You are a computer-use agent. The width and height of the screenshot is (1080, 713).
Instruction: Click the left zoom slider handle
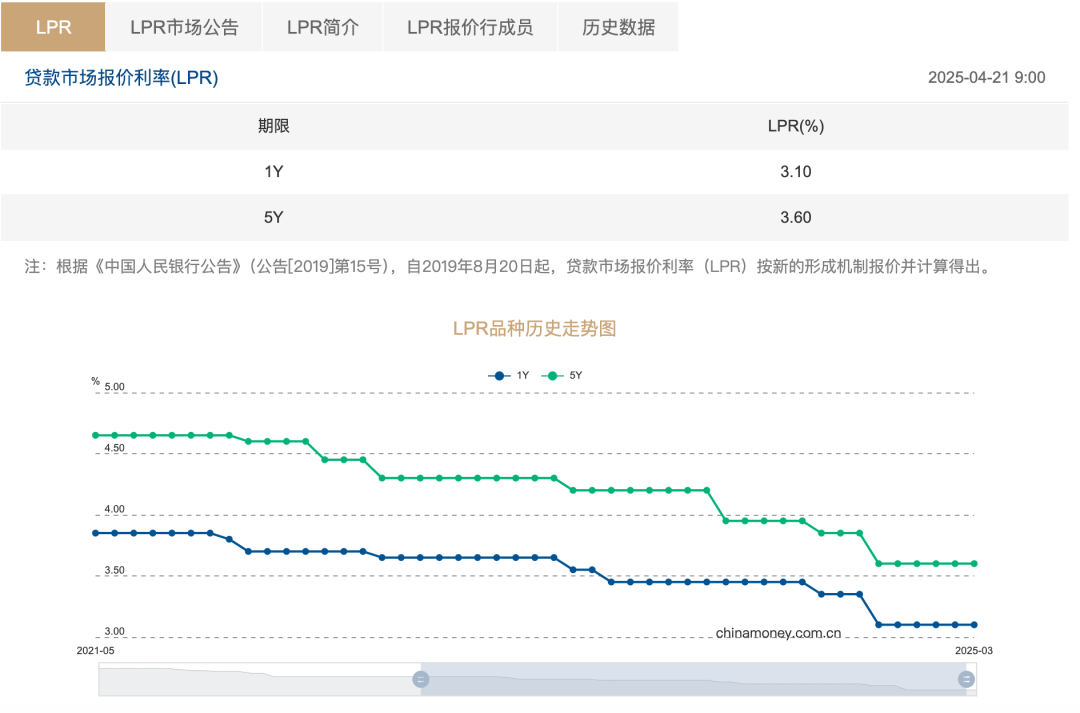tap(421, 680)
